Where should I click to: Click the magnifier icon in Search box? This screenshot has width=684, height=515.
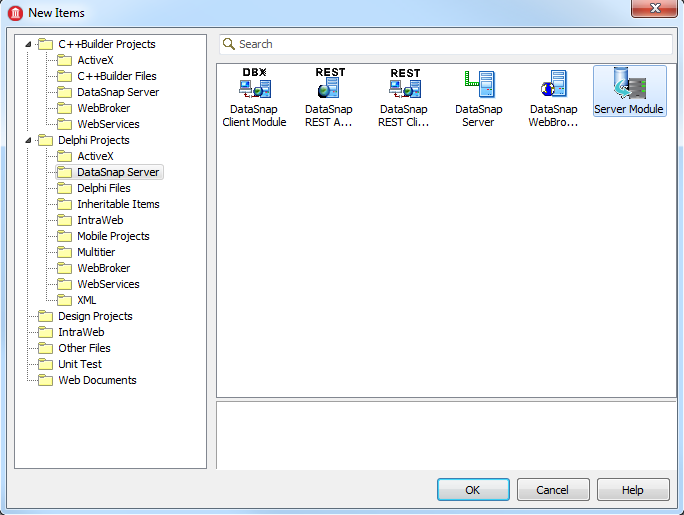229,44
